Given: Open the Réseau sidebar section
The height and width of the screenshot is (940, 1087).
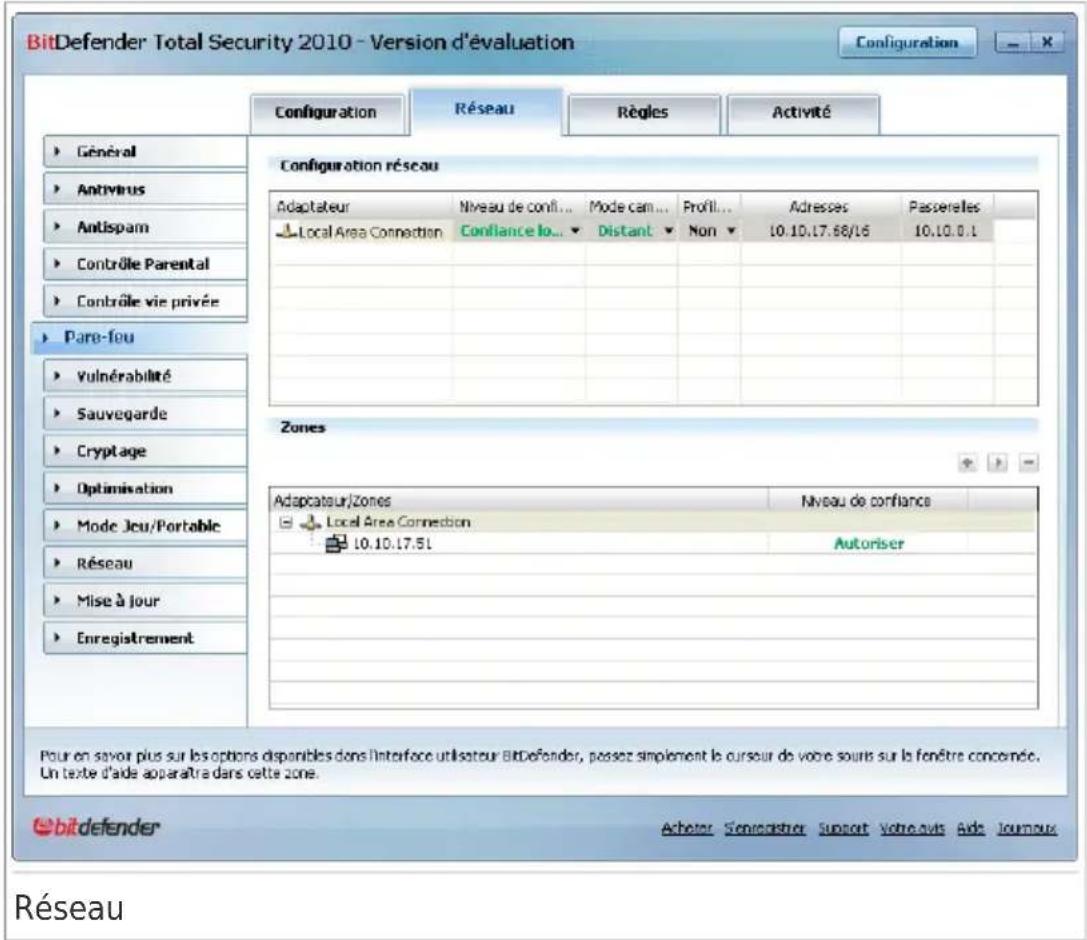Looking at the screenshot, I should tap(145, 564).
